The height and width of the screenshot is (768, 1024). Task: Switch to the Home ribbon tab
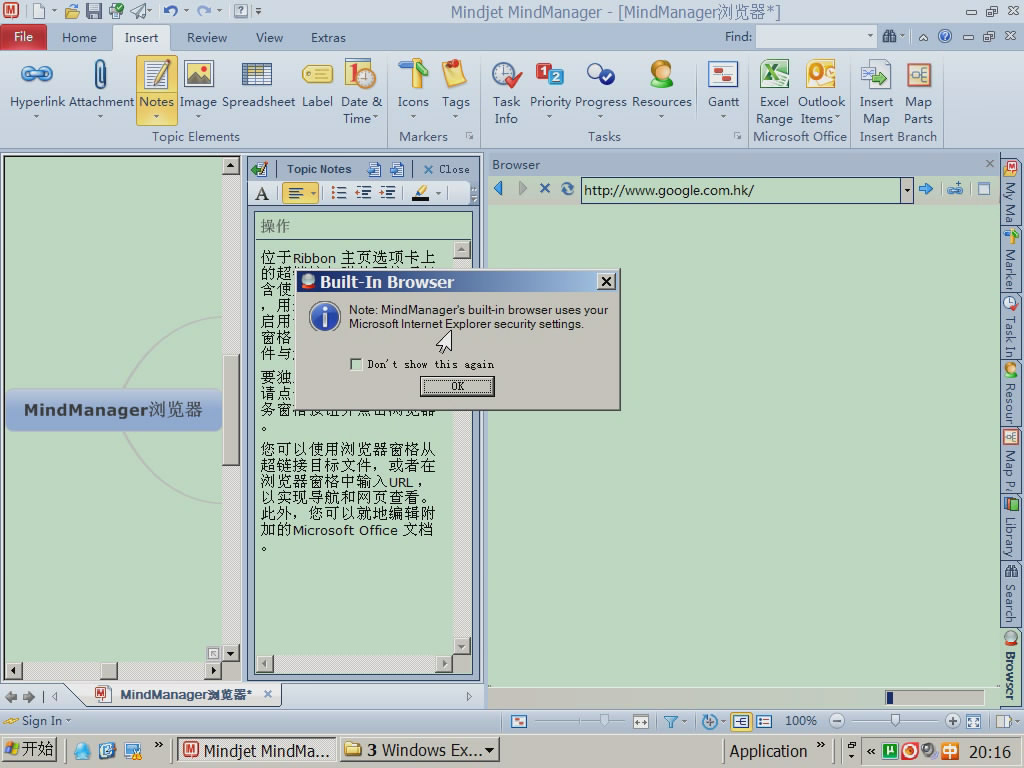click(x=79, y=38)
